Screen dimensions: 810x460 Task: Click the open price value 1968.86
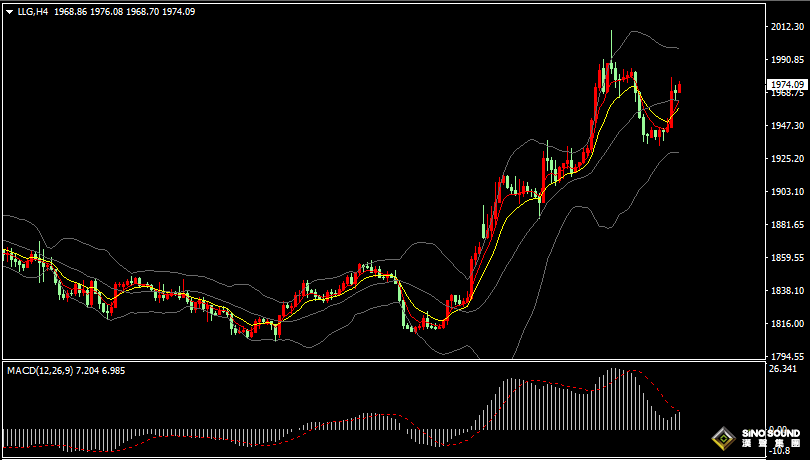tap(70, 12)
